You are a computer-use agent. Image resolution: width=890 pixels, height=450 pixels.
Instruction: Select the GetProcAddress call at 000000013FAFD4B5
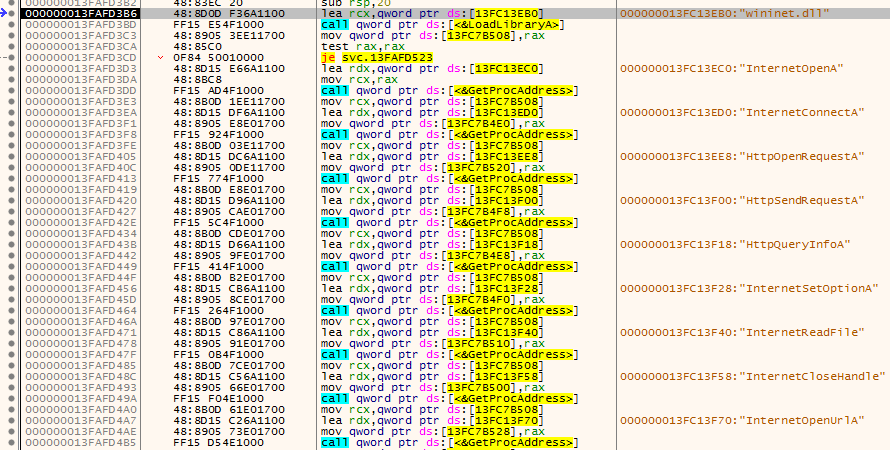(450, 442)
